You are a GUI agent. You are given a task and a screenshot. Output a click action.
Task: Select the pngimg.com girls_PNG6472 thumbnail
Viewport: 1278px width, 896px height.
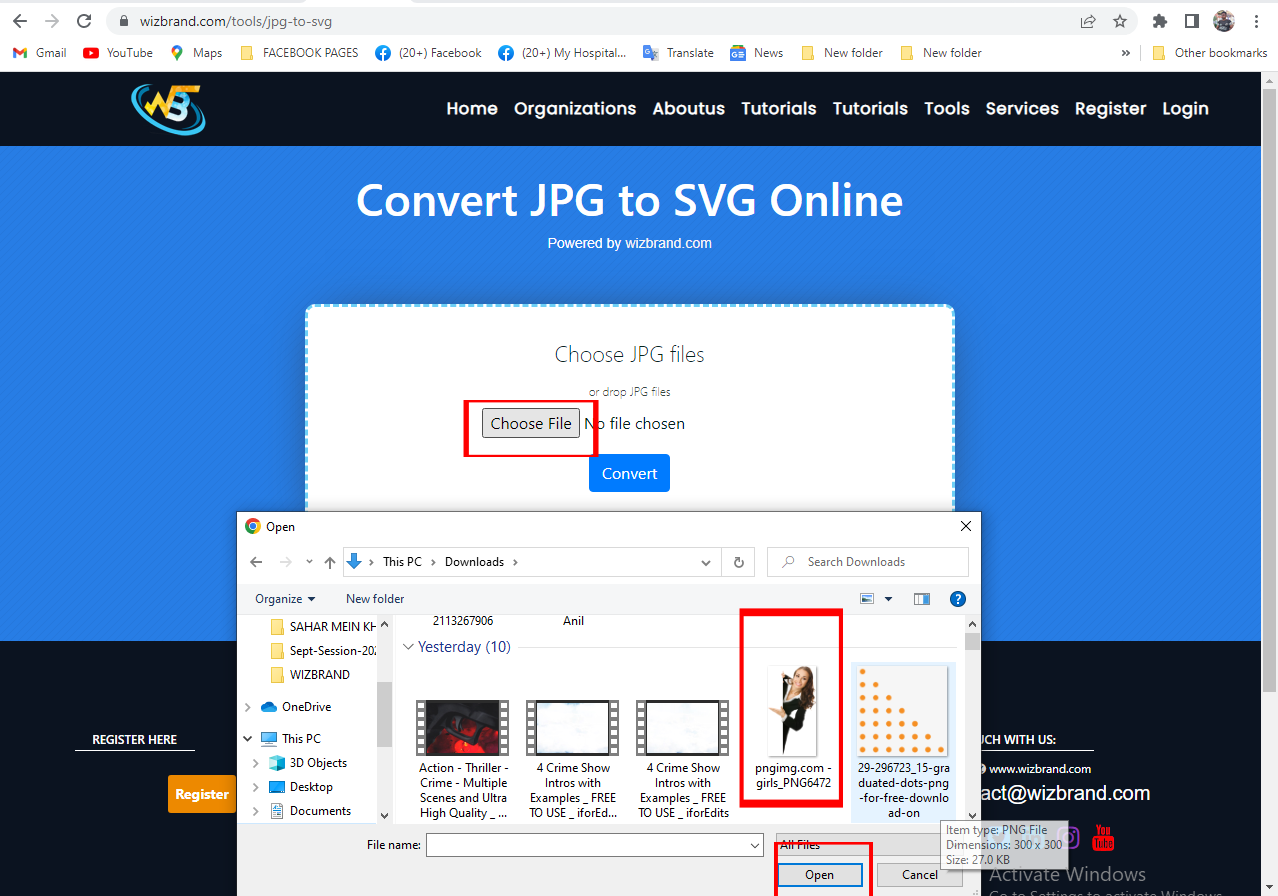coord(791,710)
